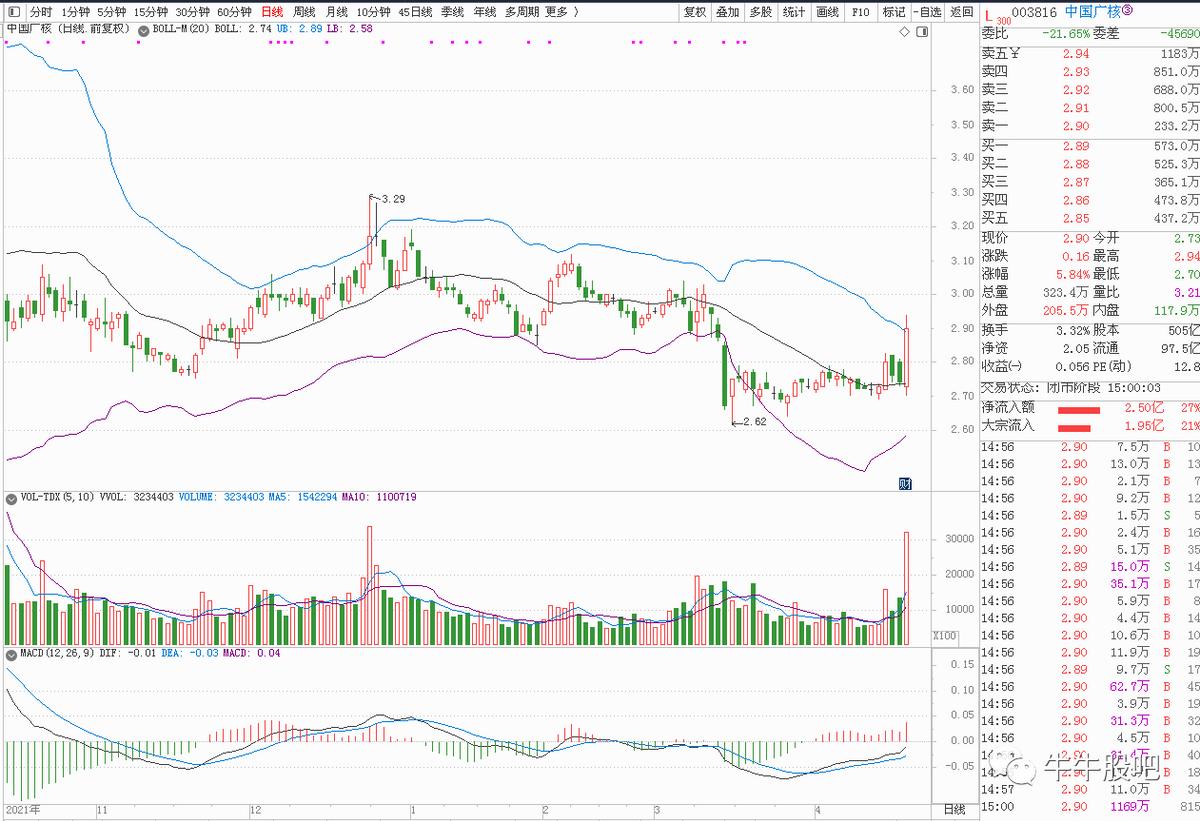Remove stock via -自选 button
This screenshot has height=821, width=1200.
(x=927, y=12)
